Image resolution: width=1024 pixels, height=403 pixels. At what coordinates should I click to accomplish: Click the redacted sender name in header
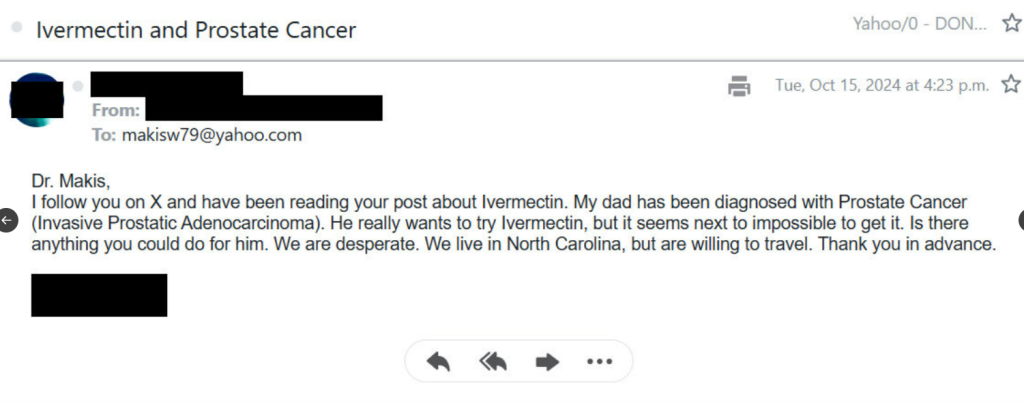point(166,83)
